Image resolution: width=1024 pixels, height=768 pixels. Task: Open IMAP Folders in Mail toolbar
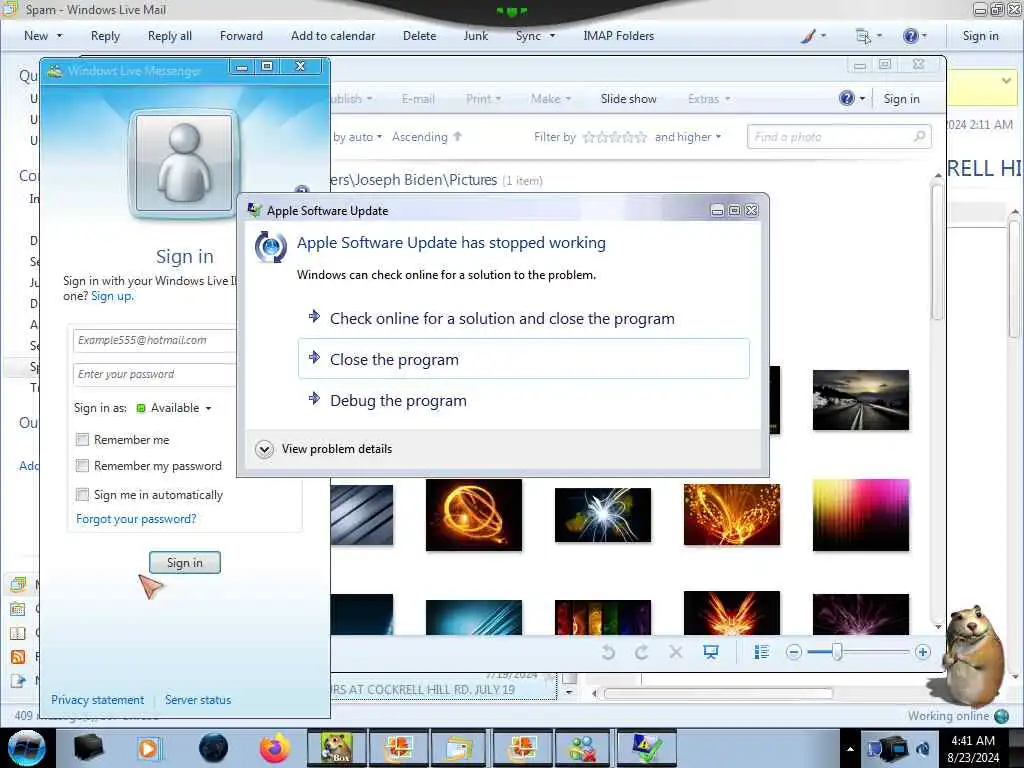pyautogui.click(x=618, y=36)
